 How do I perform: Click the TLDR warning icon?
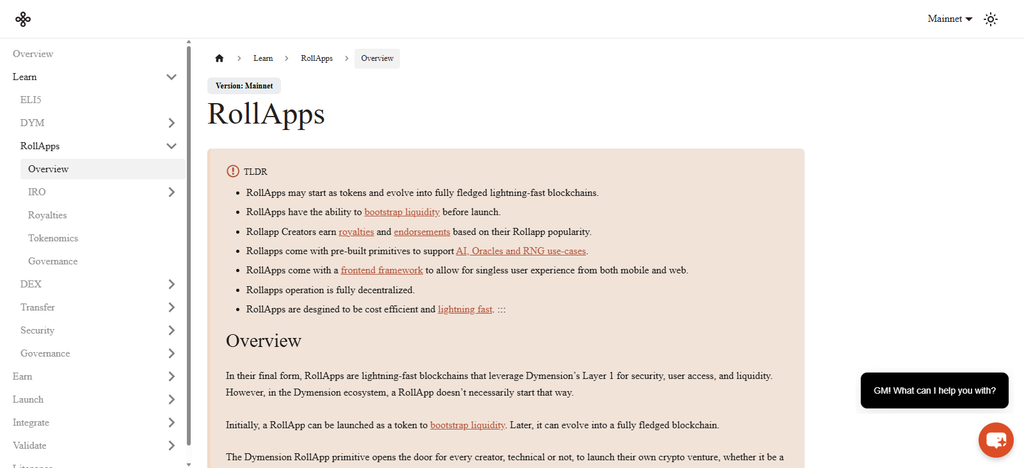pyautogui.click(x=233, y=171)
